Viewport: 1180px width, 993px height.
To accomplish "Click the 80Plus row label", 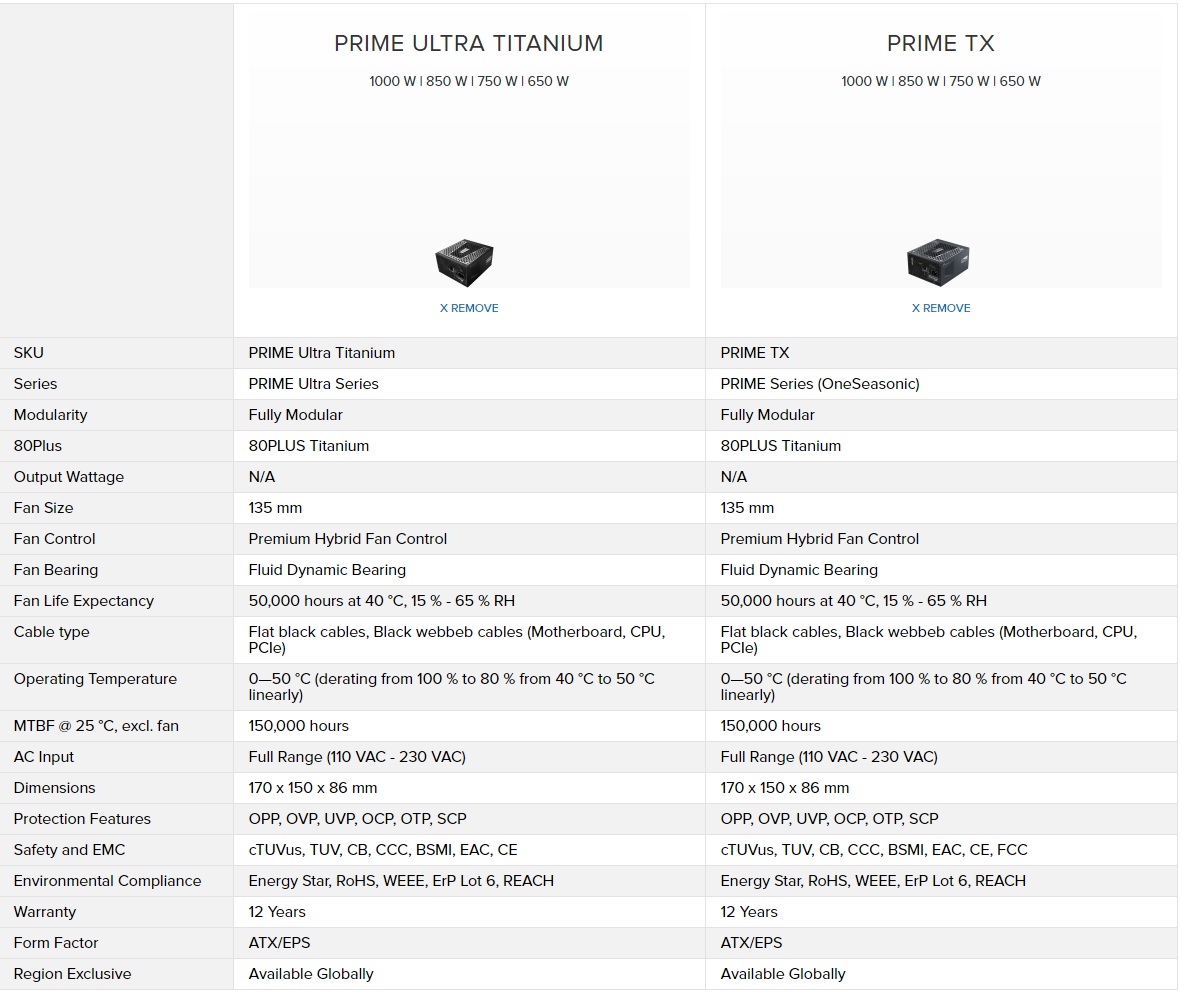I will [x=38, y=446].
